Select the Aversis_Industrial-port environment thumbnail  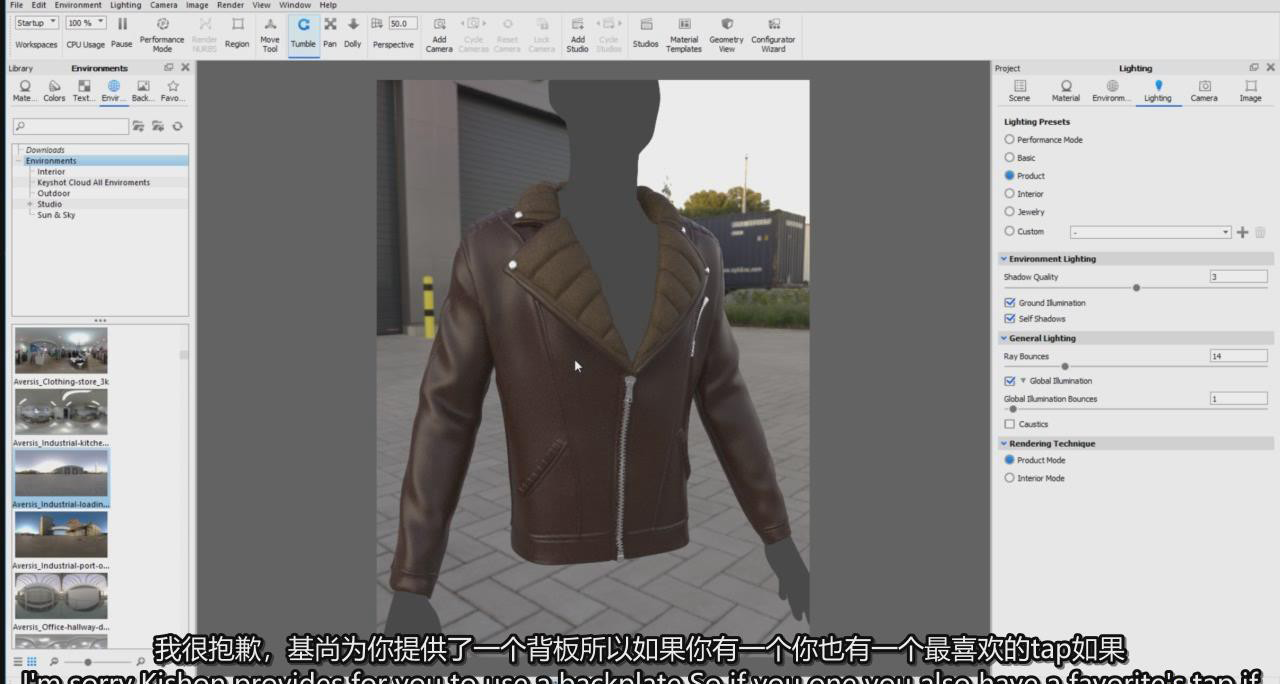pyautogui.click(x=61, y=535)
